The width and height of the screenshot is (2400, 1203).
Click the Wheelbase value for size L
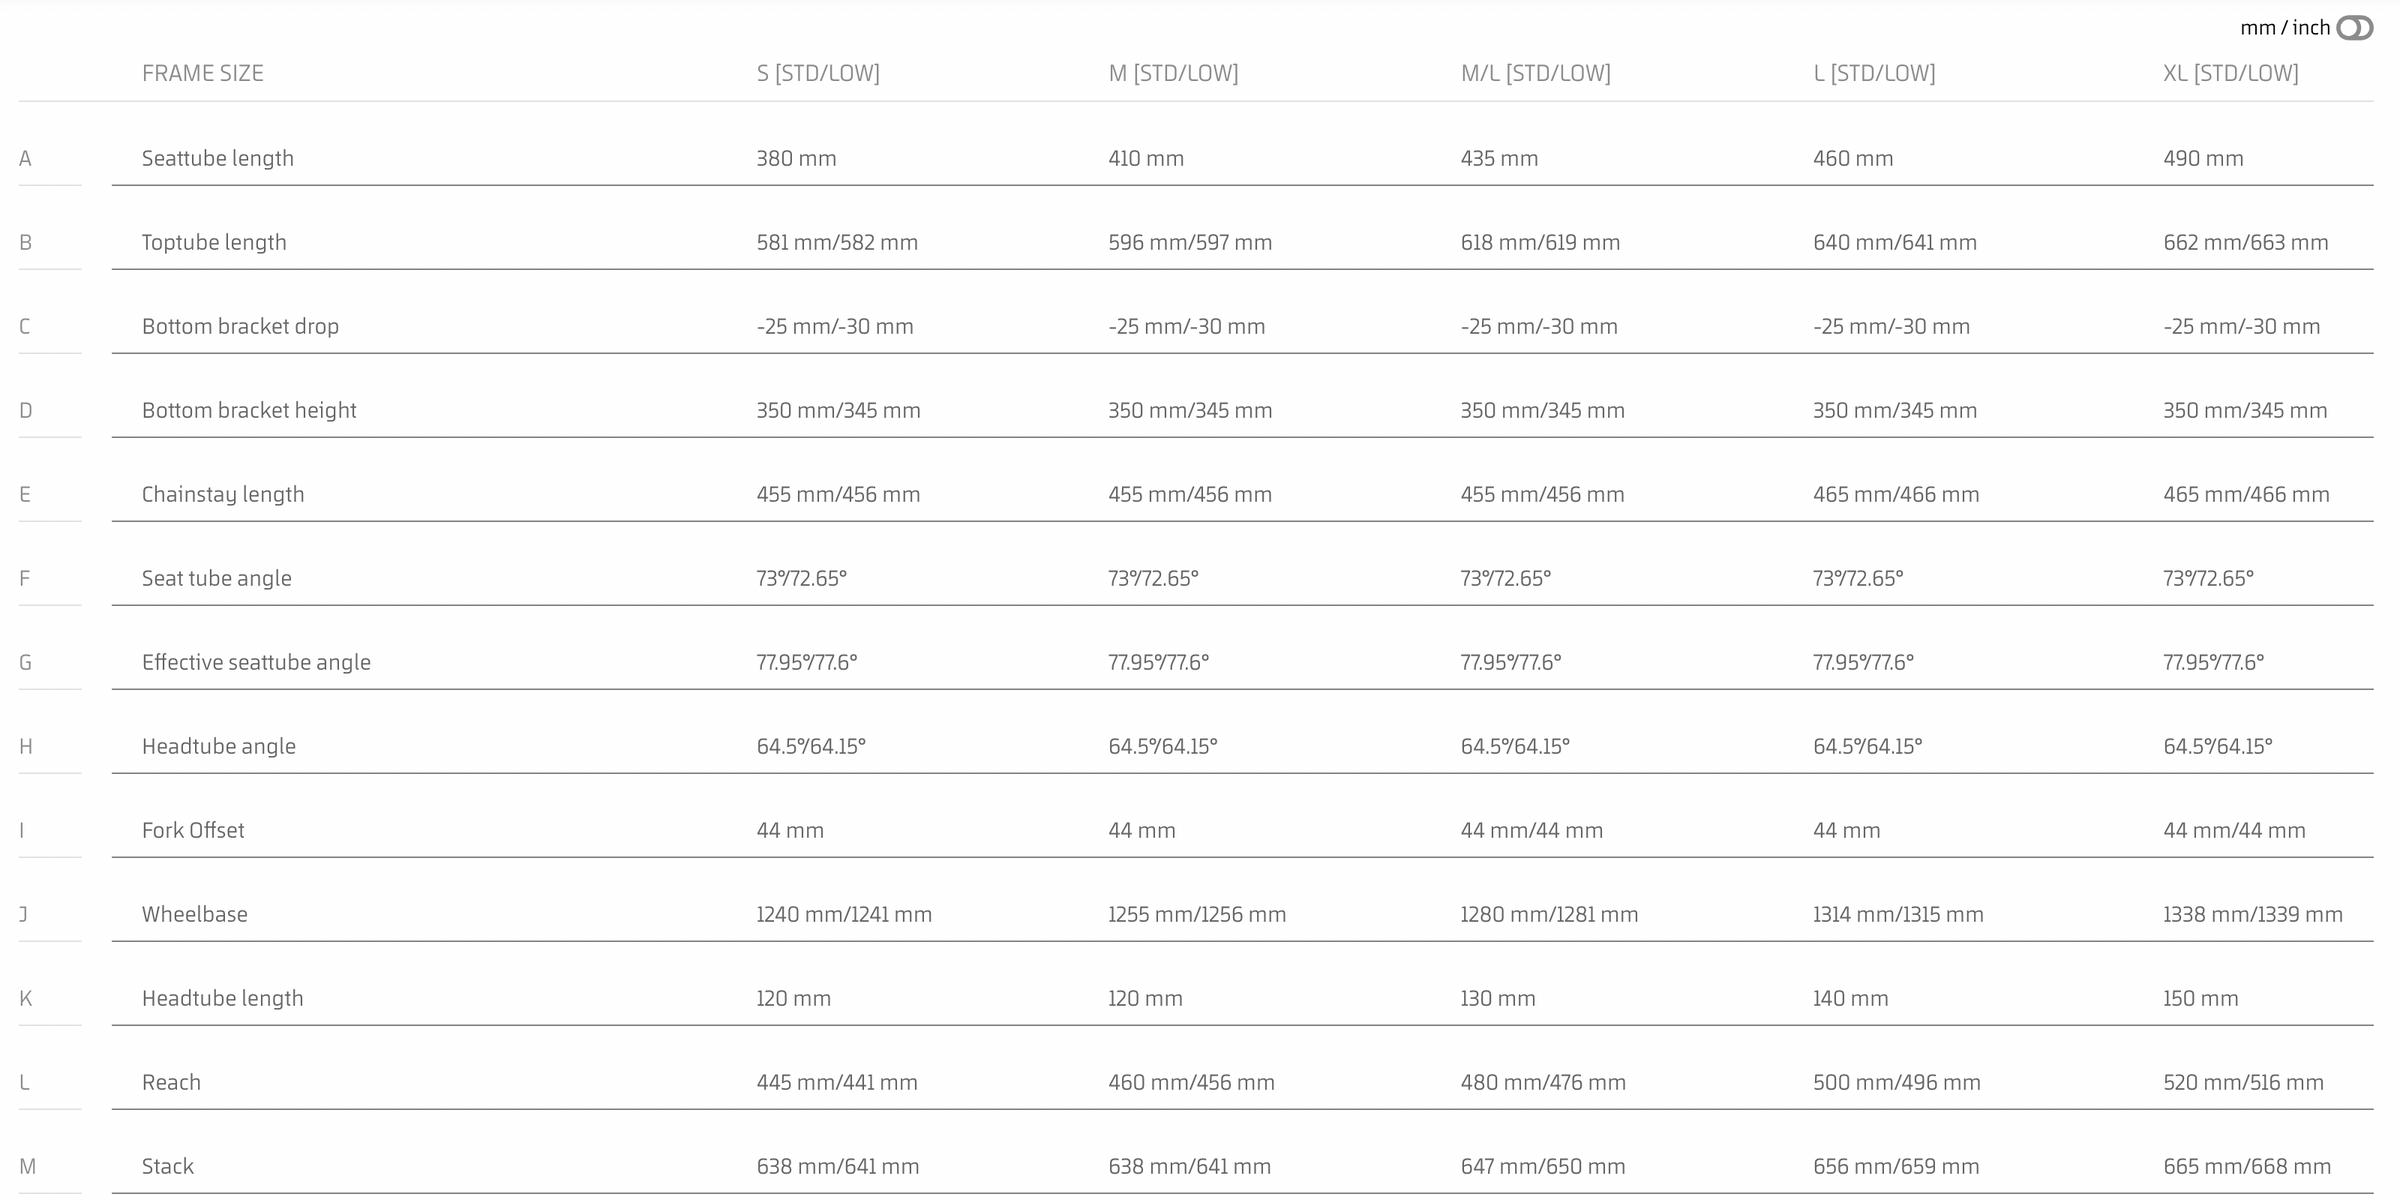pyautogui.click(x=1898, y=914)
